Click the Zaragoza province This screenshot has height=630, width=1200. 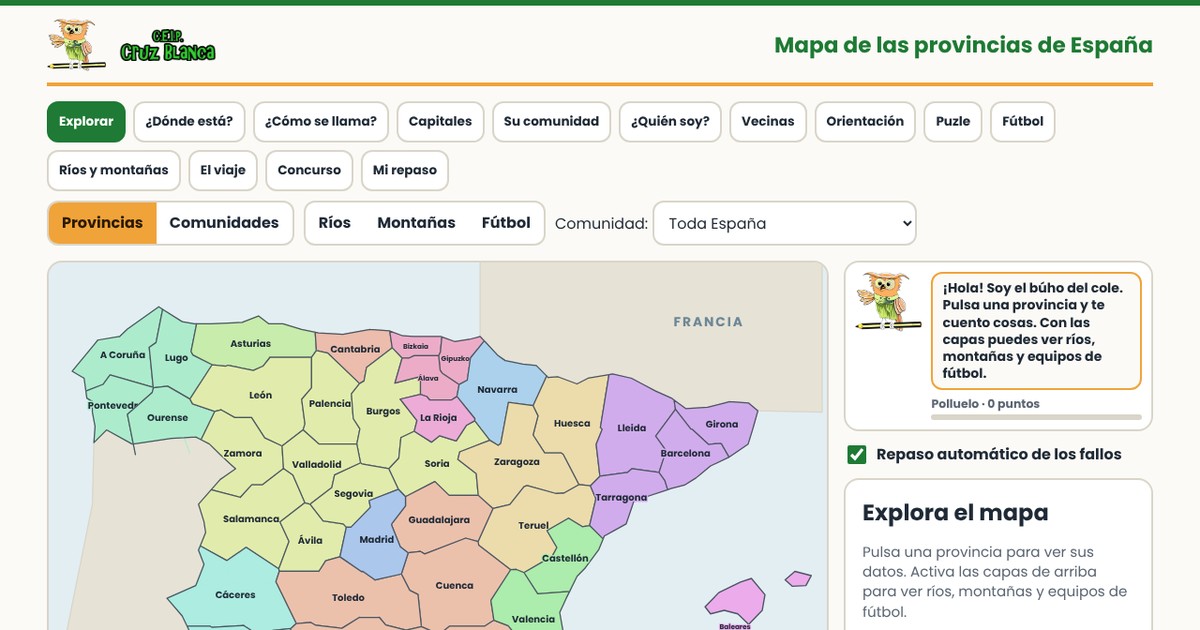pos(517,462)
